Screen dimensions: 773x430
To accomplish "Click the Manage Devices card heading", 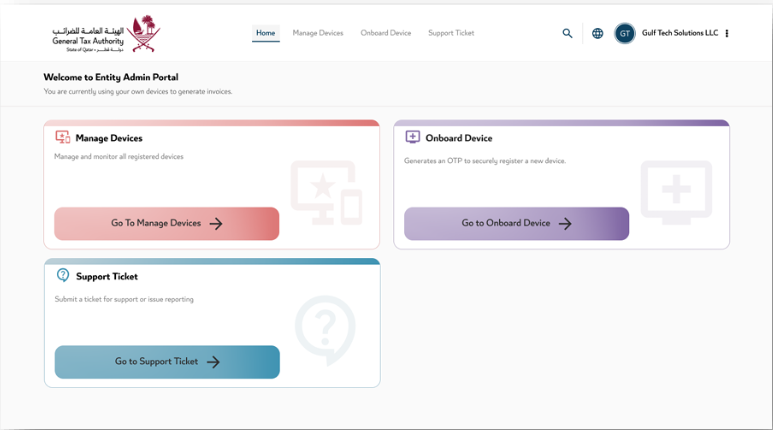I will [109, 138].
